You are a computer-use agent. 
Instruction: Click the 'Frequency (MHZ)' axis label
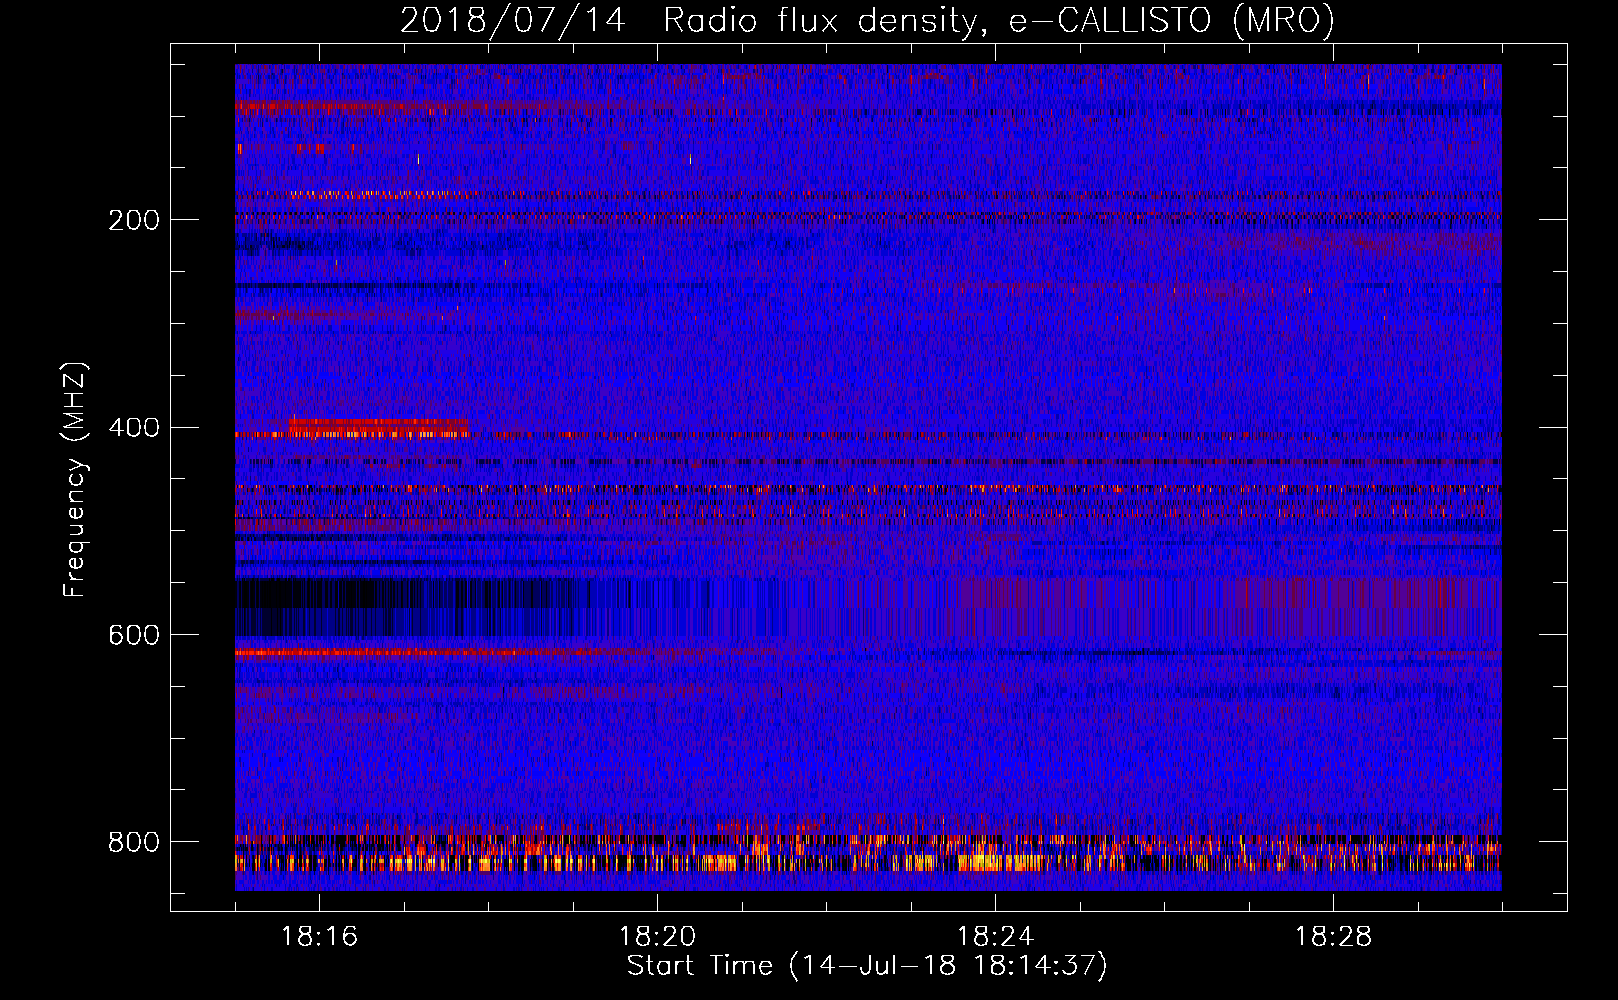click(75, 479)
